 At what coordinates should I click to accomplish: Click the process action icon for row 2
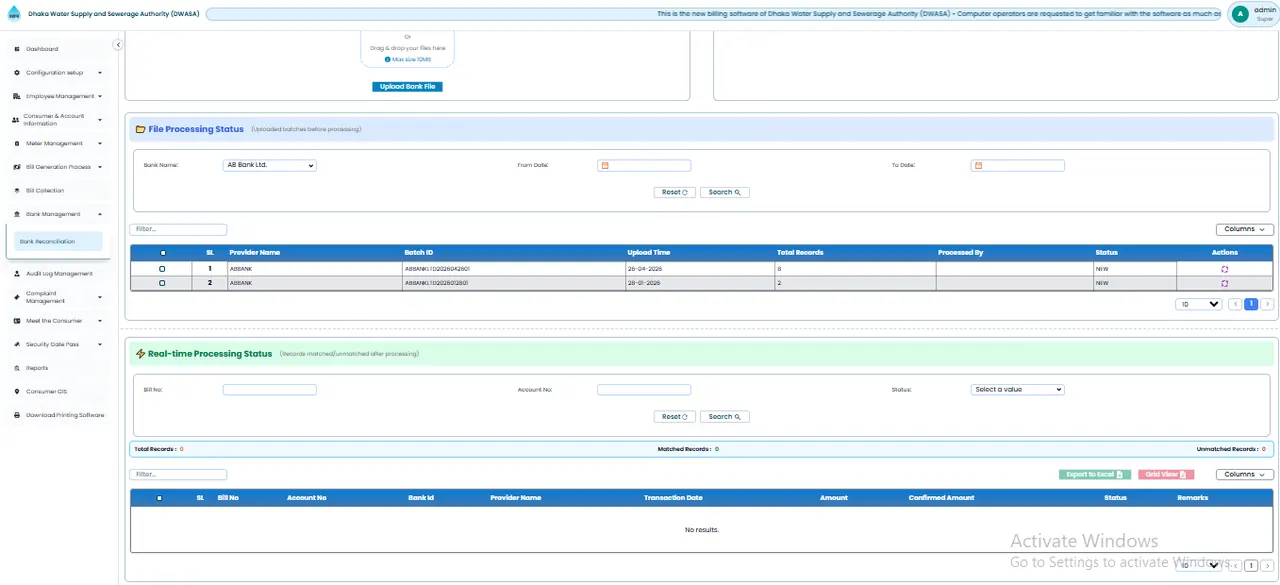[1224, 283]
